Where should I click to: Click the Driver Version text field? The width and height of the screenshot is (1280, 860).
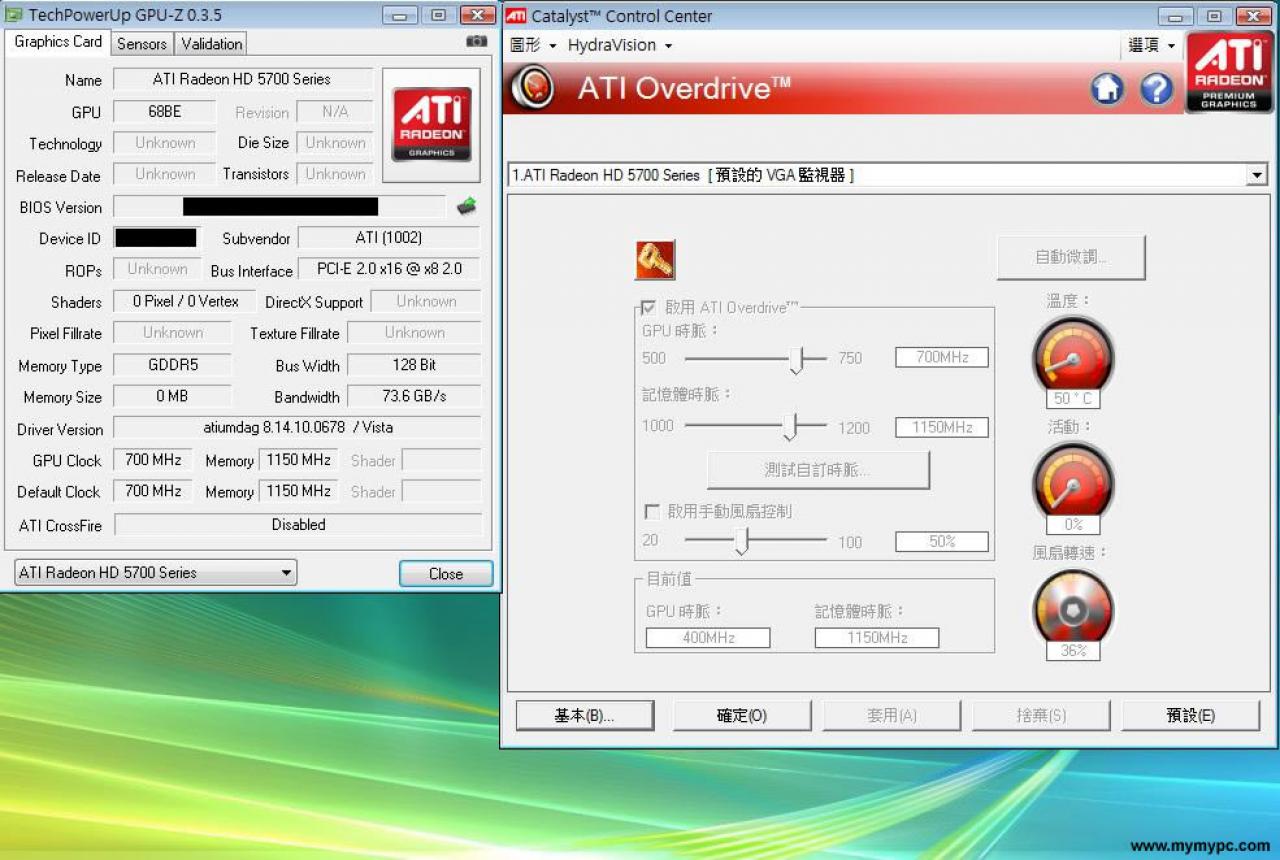(297, 428)
